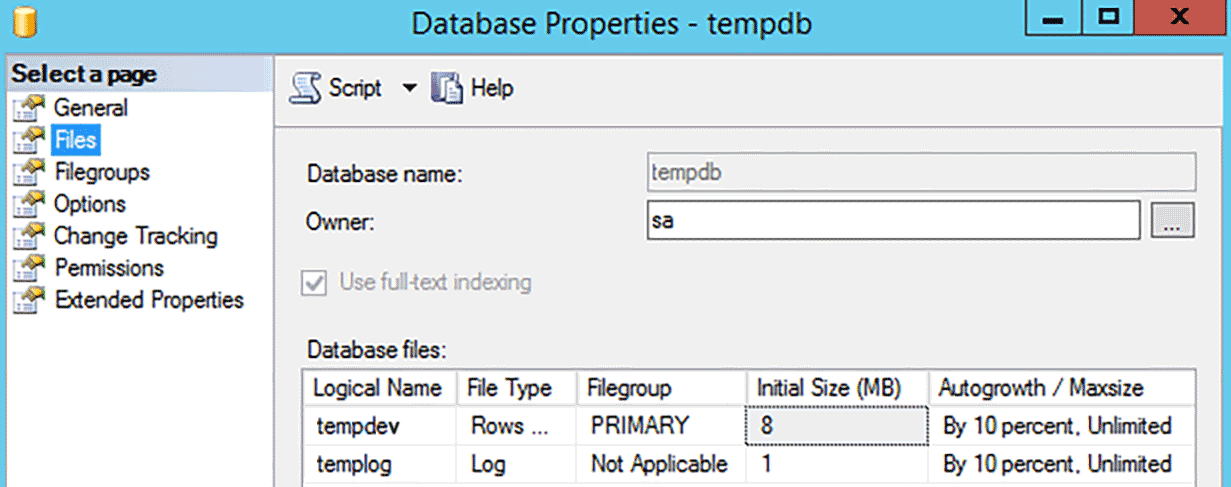Toggle the Use full-text indexing checkbox

[315, 282]
